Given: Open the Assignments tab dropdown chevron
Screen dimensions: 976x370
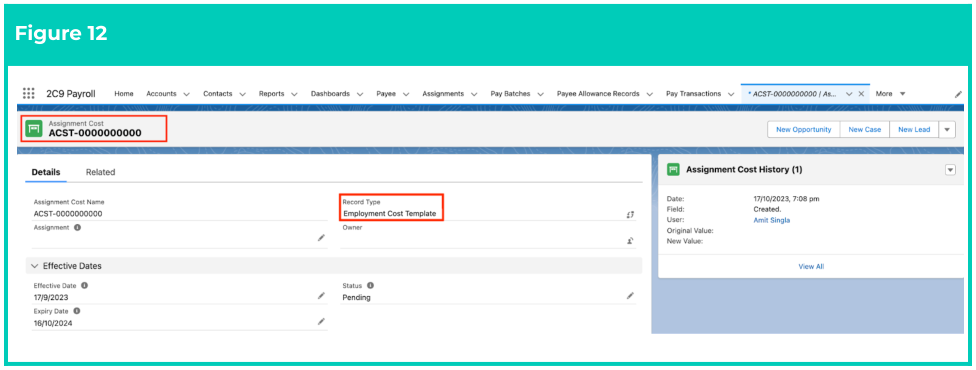Looking at the screenshot, I should click(x=474, y=94).
